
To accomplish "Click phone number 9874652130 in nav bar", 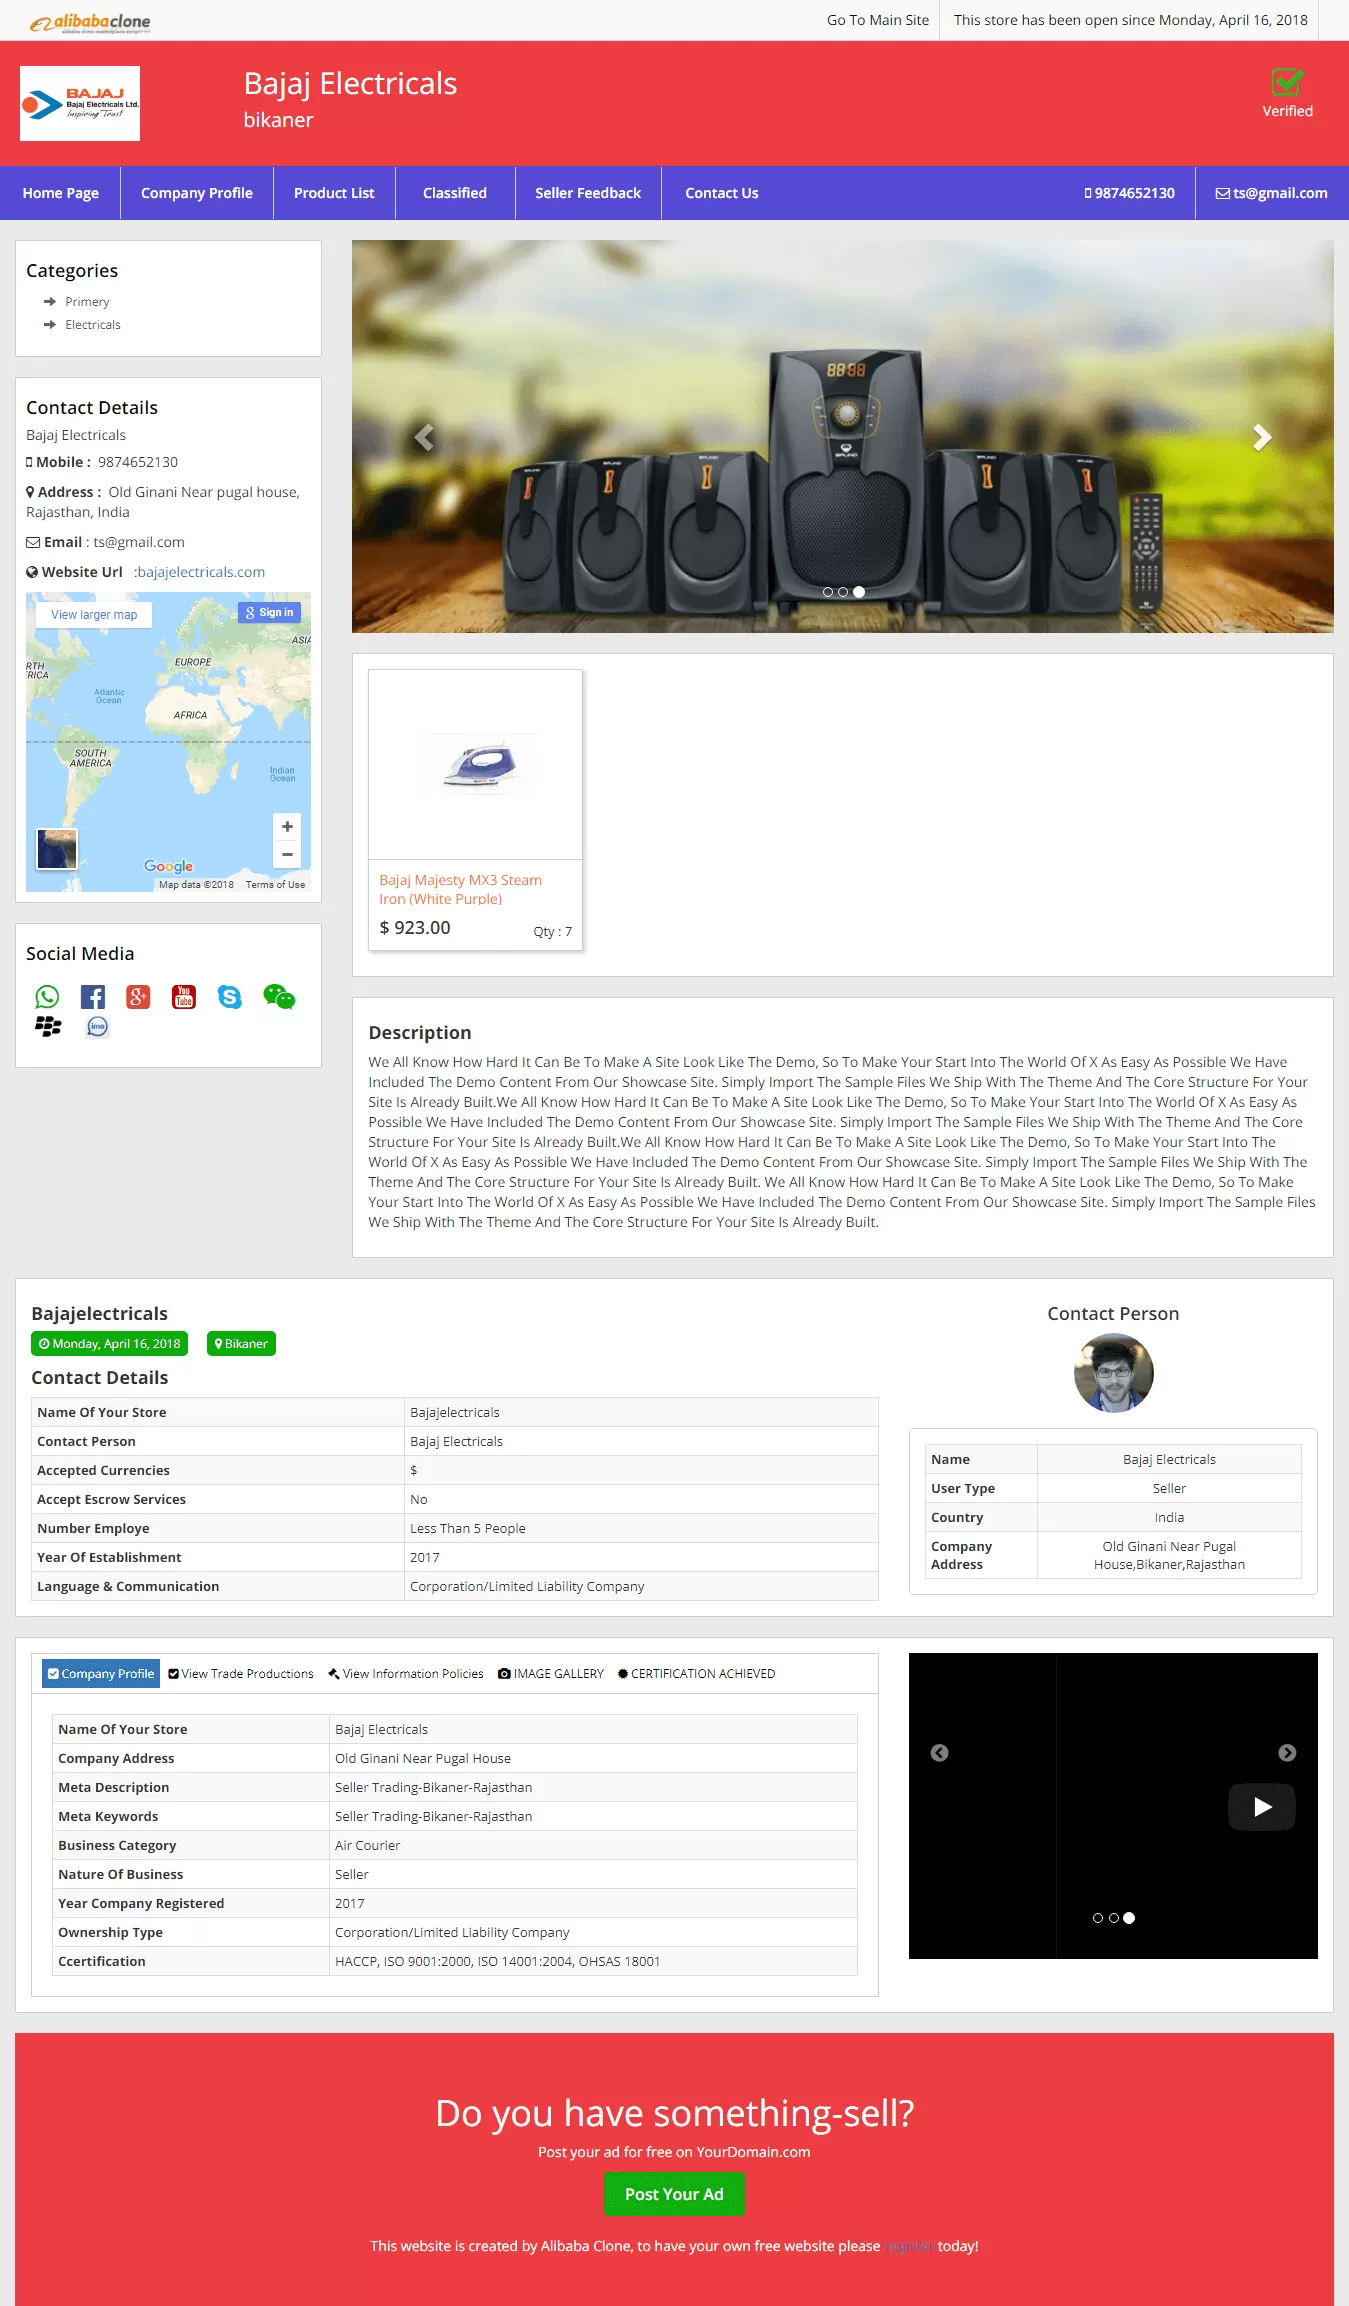I will point(1130,193).
